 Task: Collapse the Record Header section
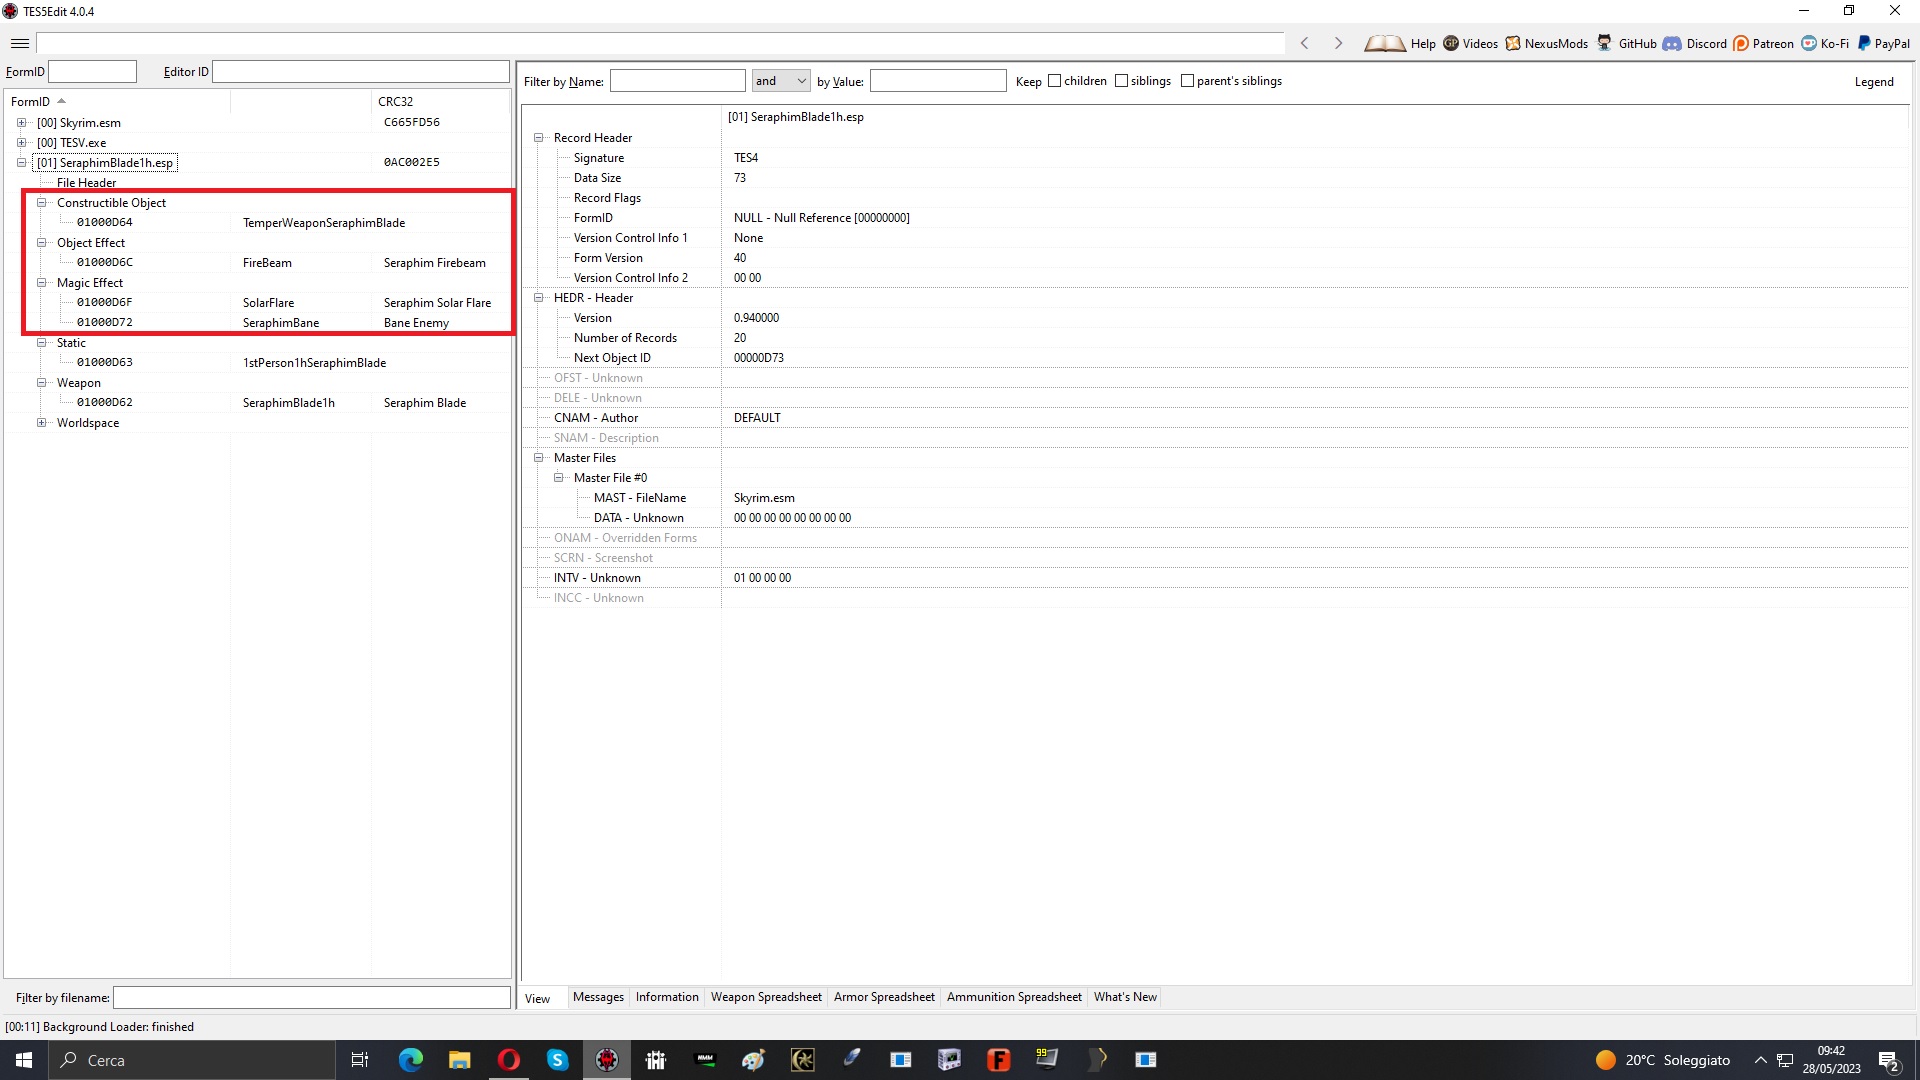click(x=538, y=138)
